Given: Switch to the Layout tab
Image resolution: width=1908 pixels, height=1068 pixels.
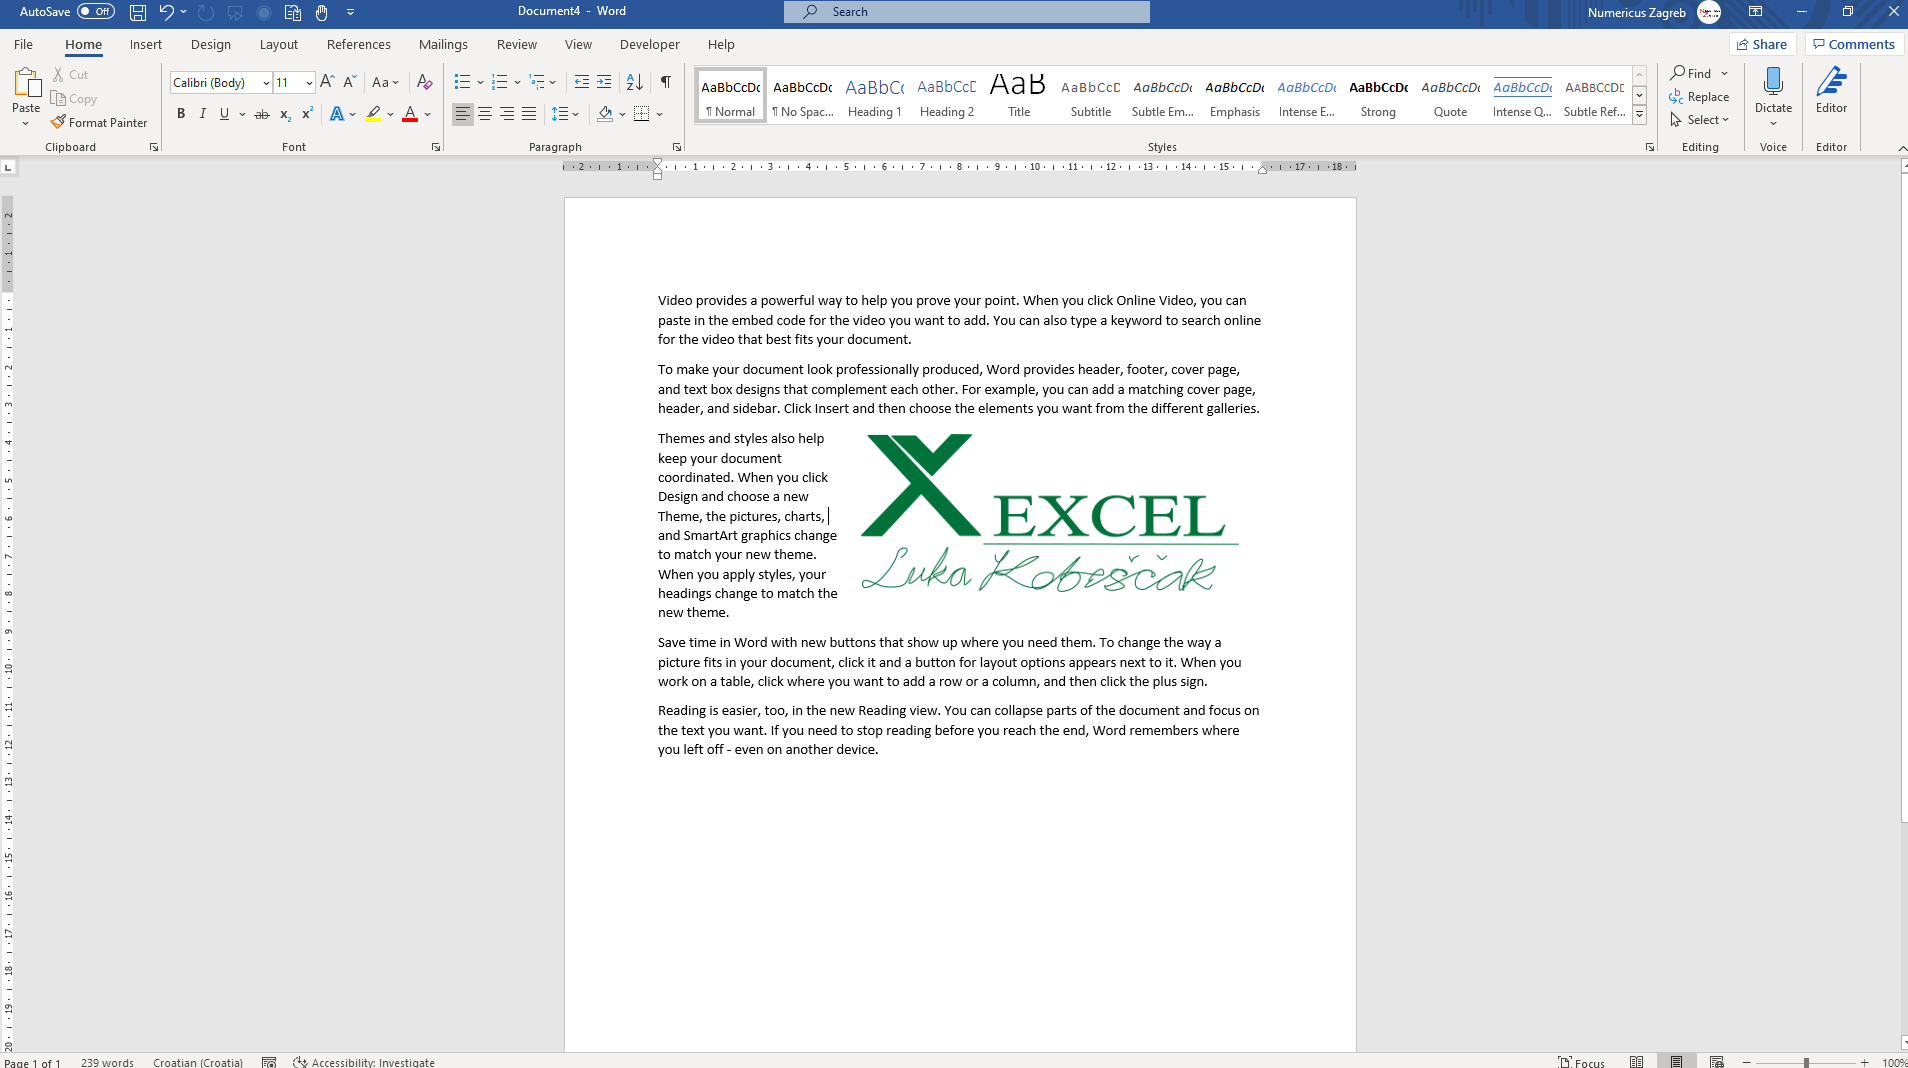Looking at the screenshot, I should click(278, 45).
